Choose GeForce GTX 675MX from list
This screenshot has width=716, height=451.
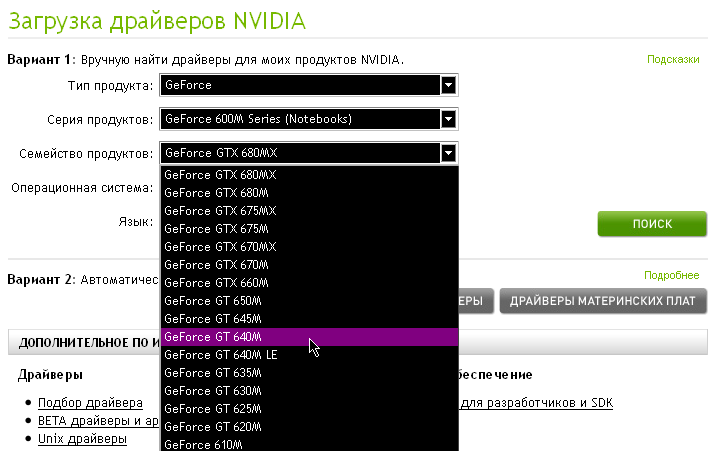[309, 211]
